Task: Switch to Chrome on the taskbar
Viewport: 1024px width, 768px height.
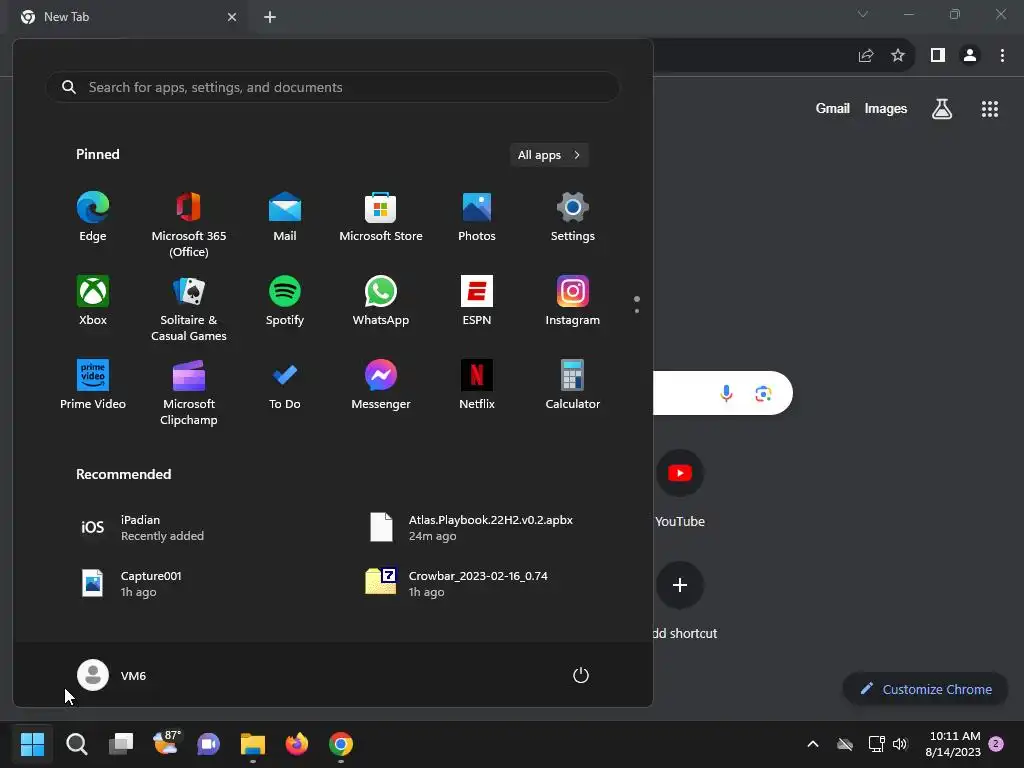Action: [x=341, y=744]
